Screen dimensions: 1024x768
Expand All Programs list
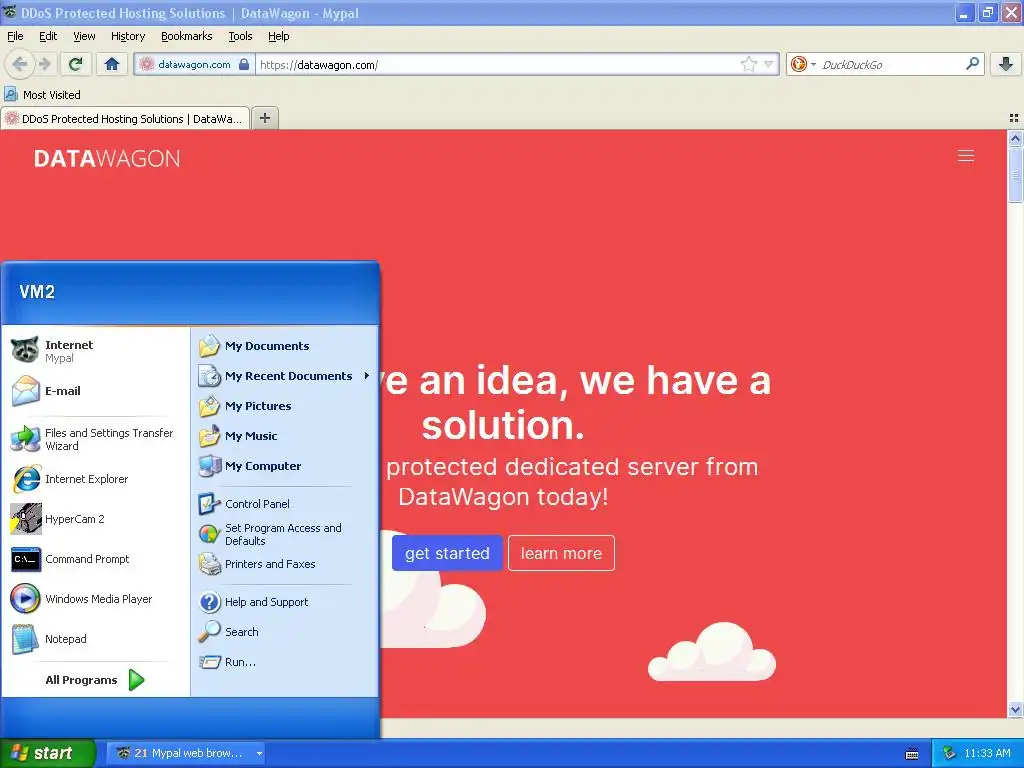[x=95, y=680]
